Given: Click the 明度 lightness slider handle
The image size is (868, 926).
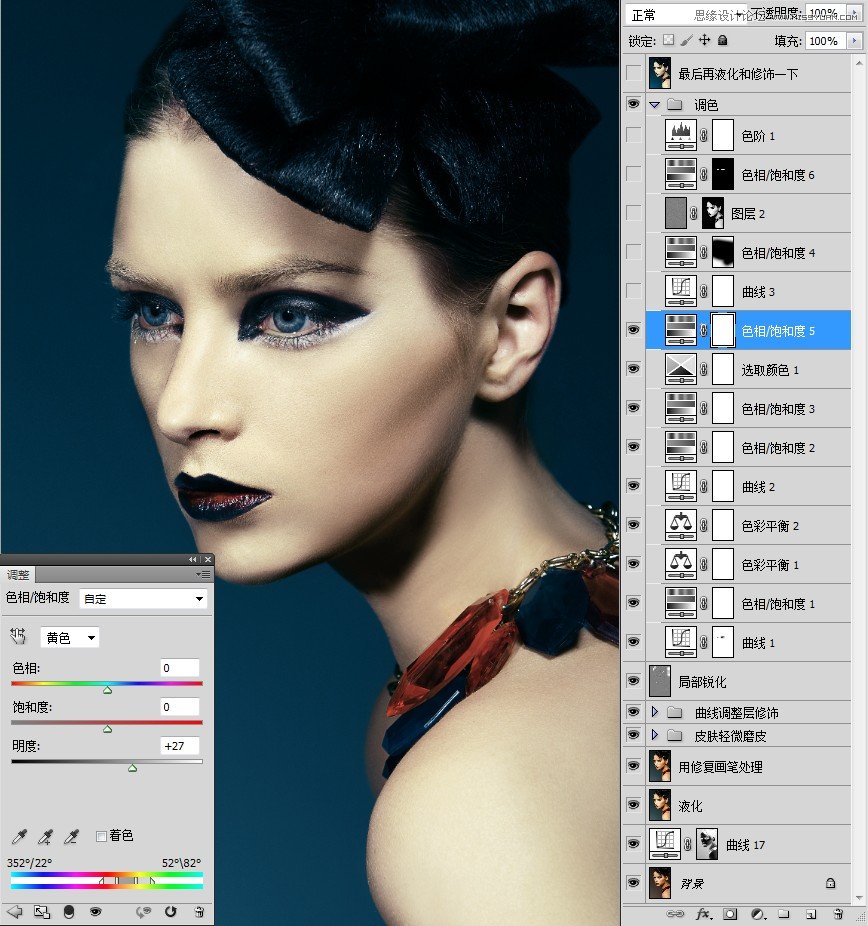Looking at the screenshot, I should (x=132, y=768).
